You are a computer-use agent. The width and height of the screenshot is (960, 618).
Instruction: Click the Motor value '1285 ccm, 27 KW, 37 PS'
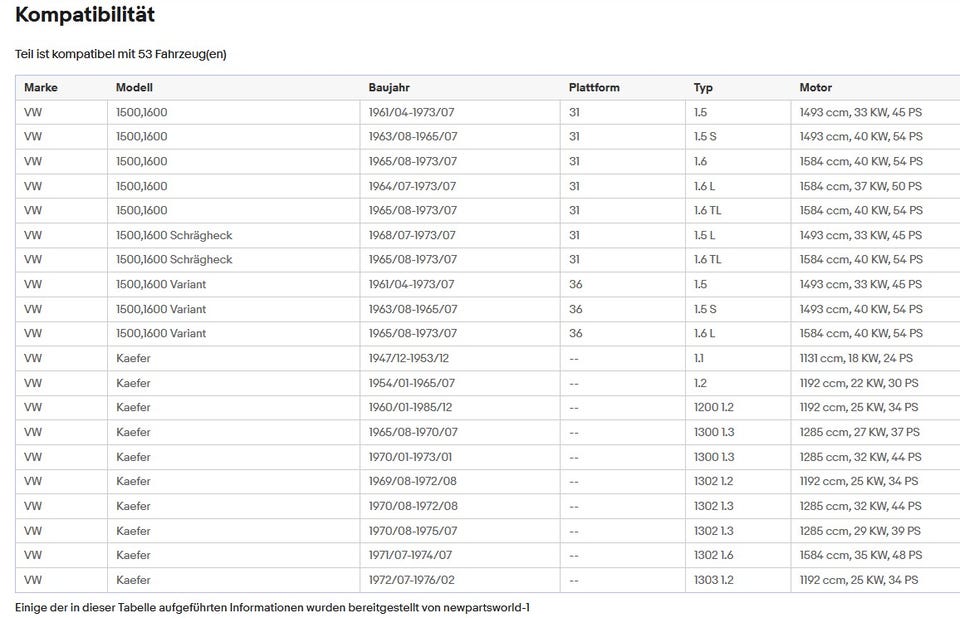860,432
